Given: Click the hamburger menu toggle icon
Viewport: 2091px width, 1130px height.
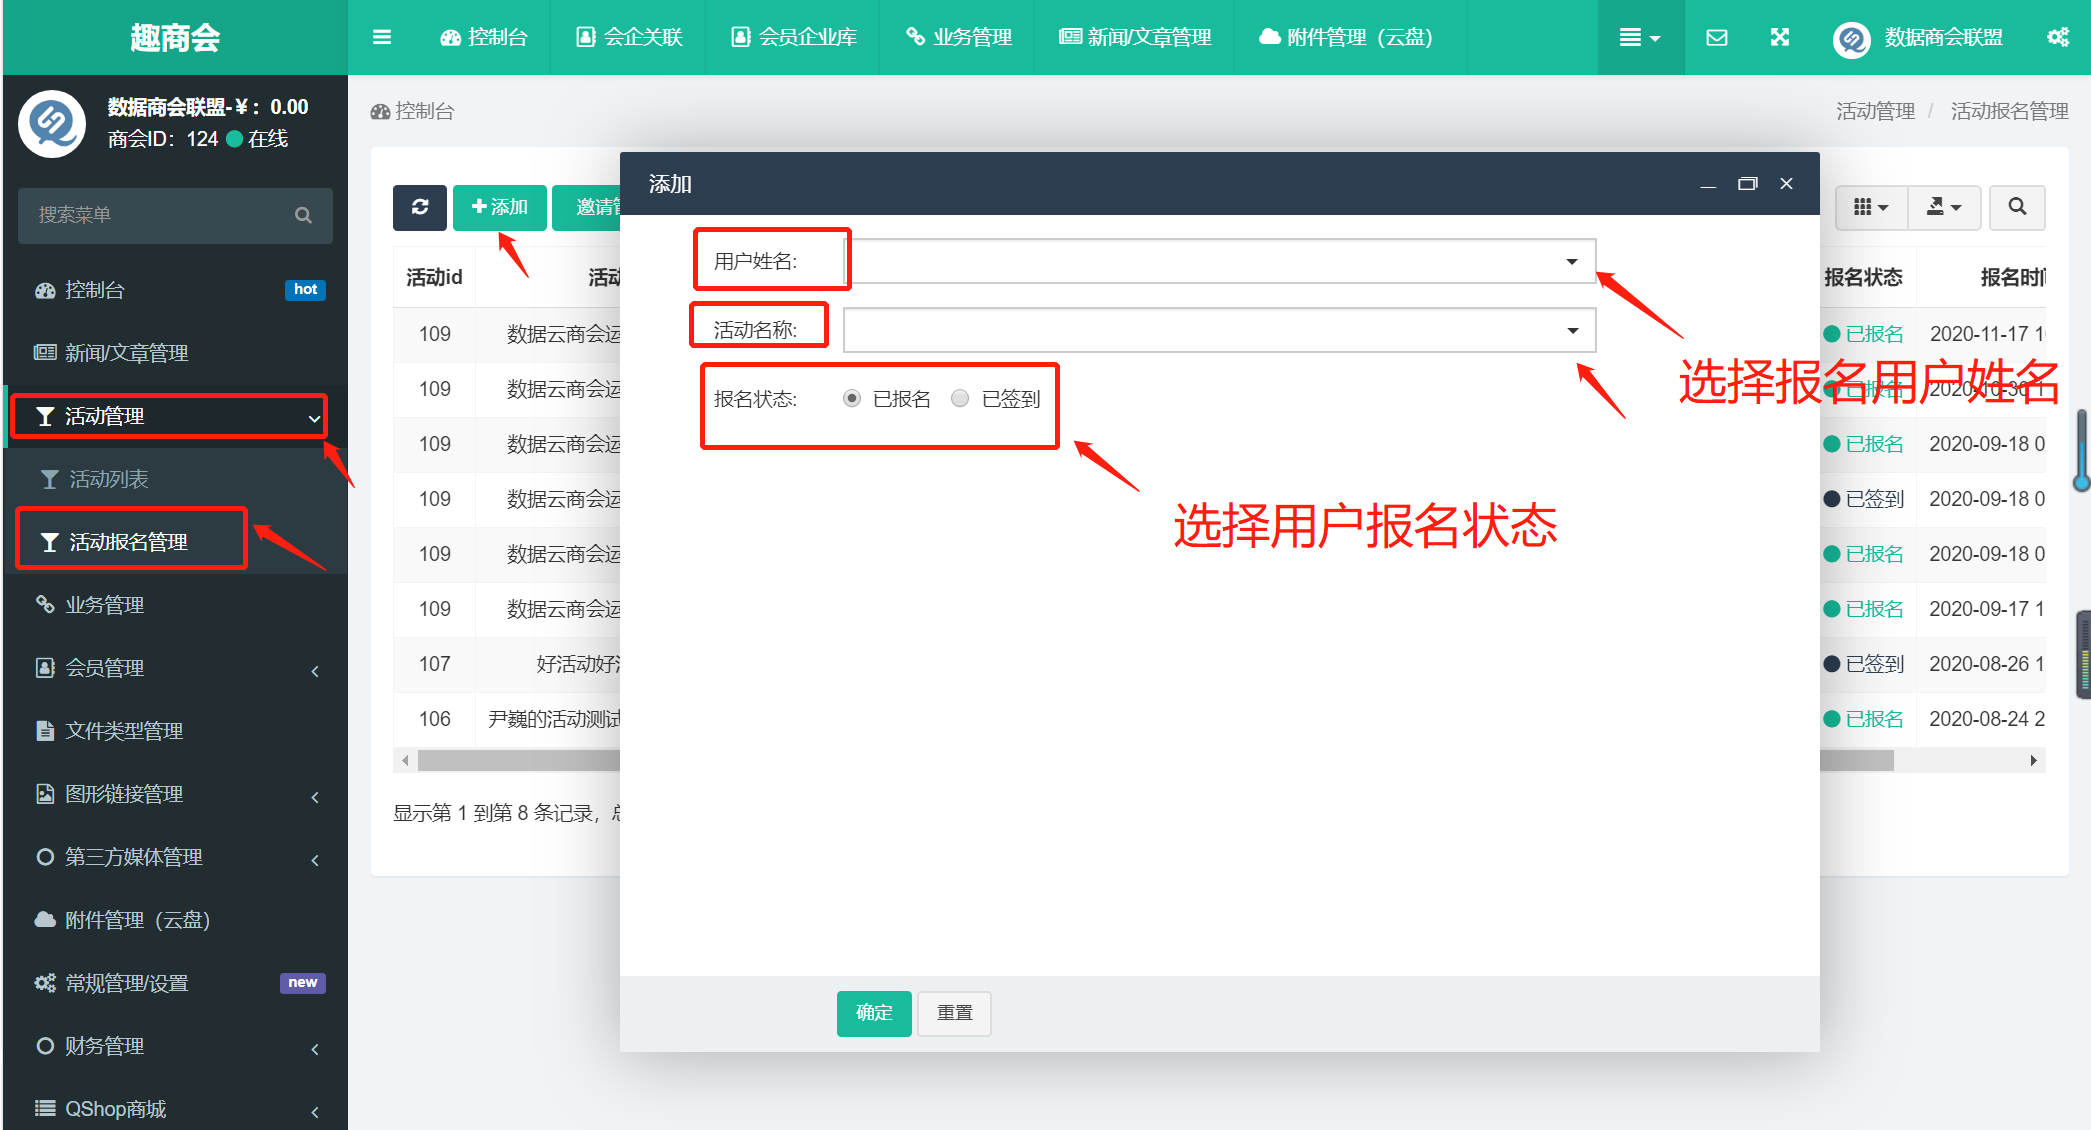Looking at the screenshot, I should (x=381, y=37).
